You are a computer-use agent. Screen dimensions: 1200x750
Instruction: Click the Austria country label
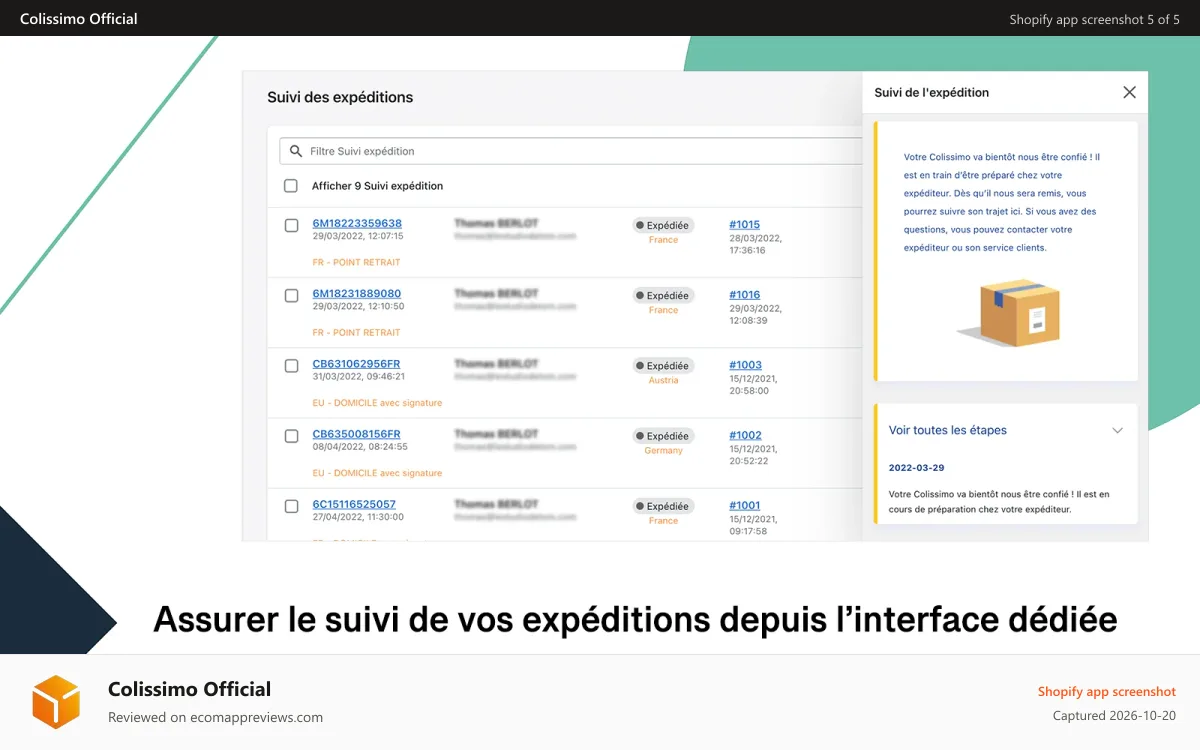(663, 381)
